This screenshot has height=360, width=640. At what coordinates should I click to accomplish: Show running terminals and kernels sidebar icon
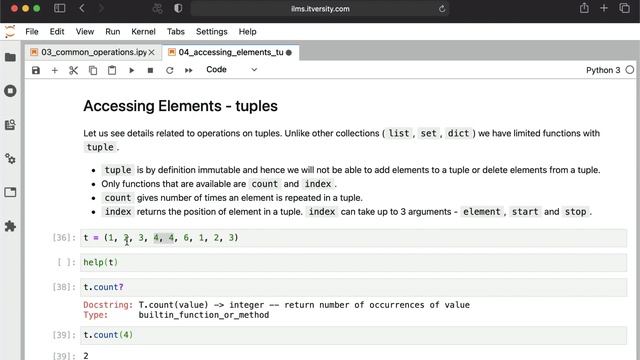10,91
